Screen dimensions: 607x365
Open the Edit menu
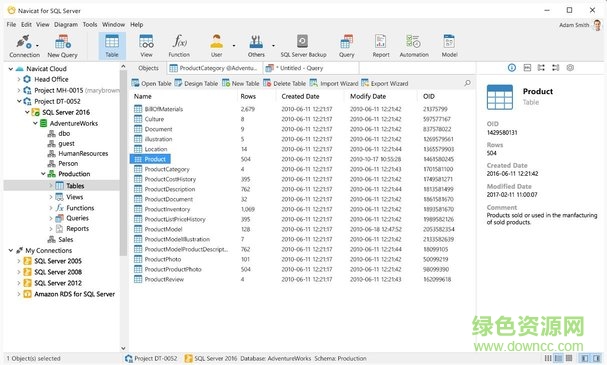[26, 24]
